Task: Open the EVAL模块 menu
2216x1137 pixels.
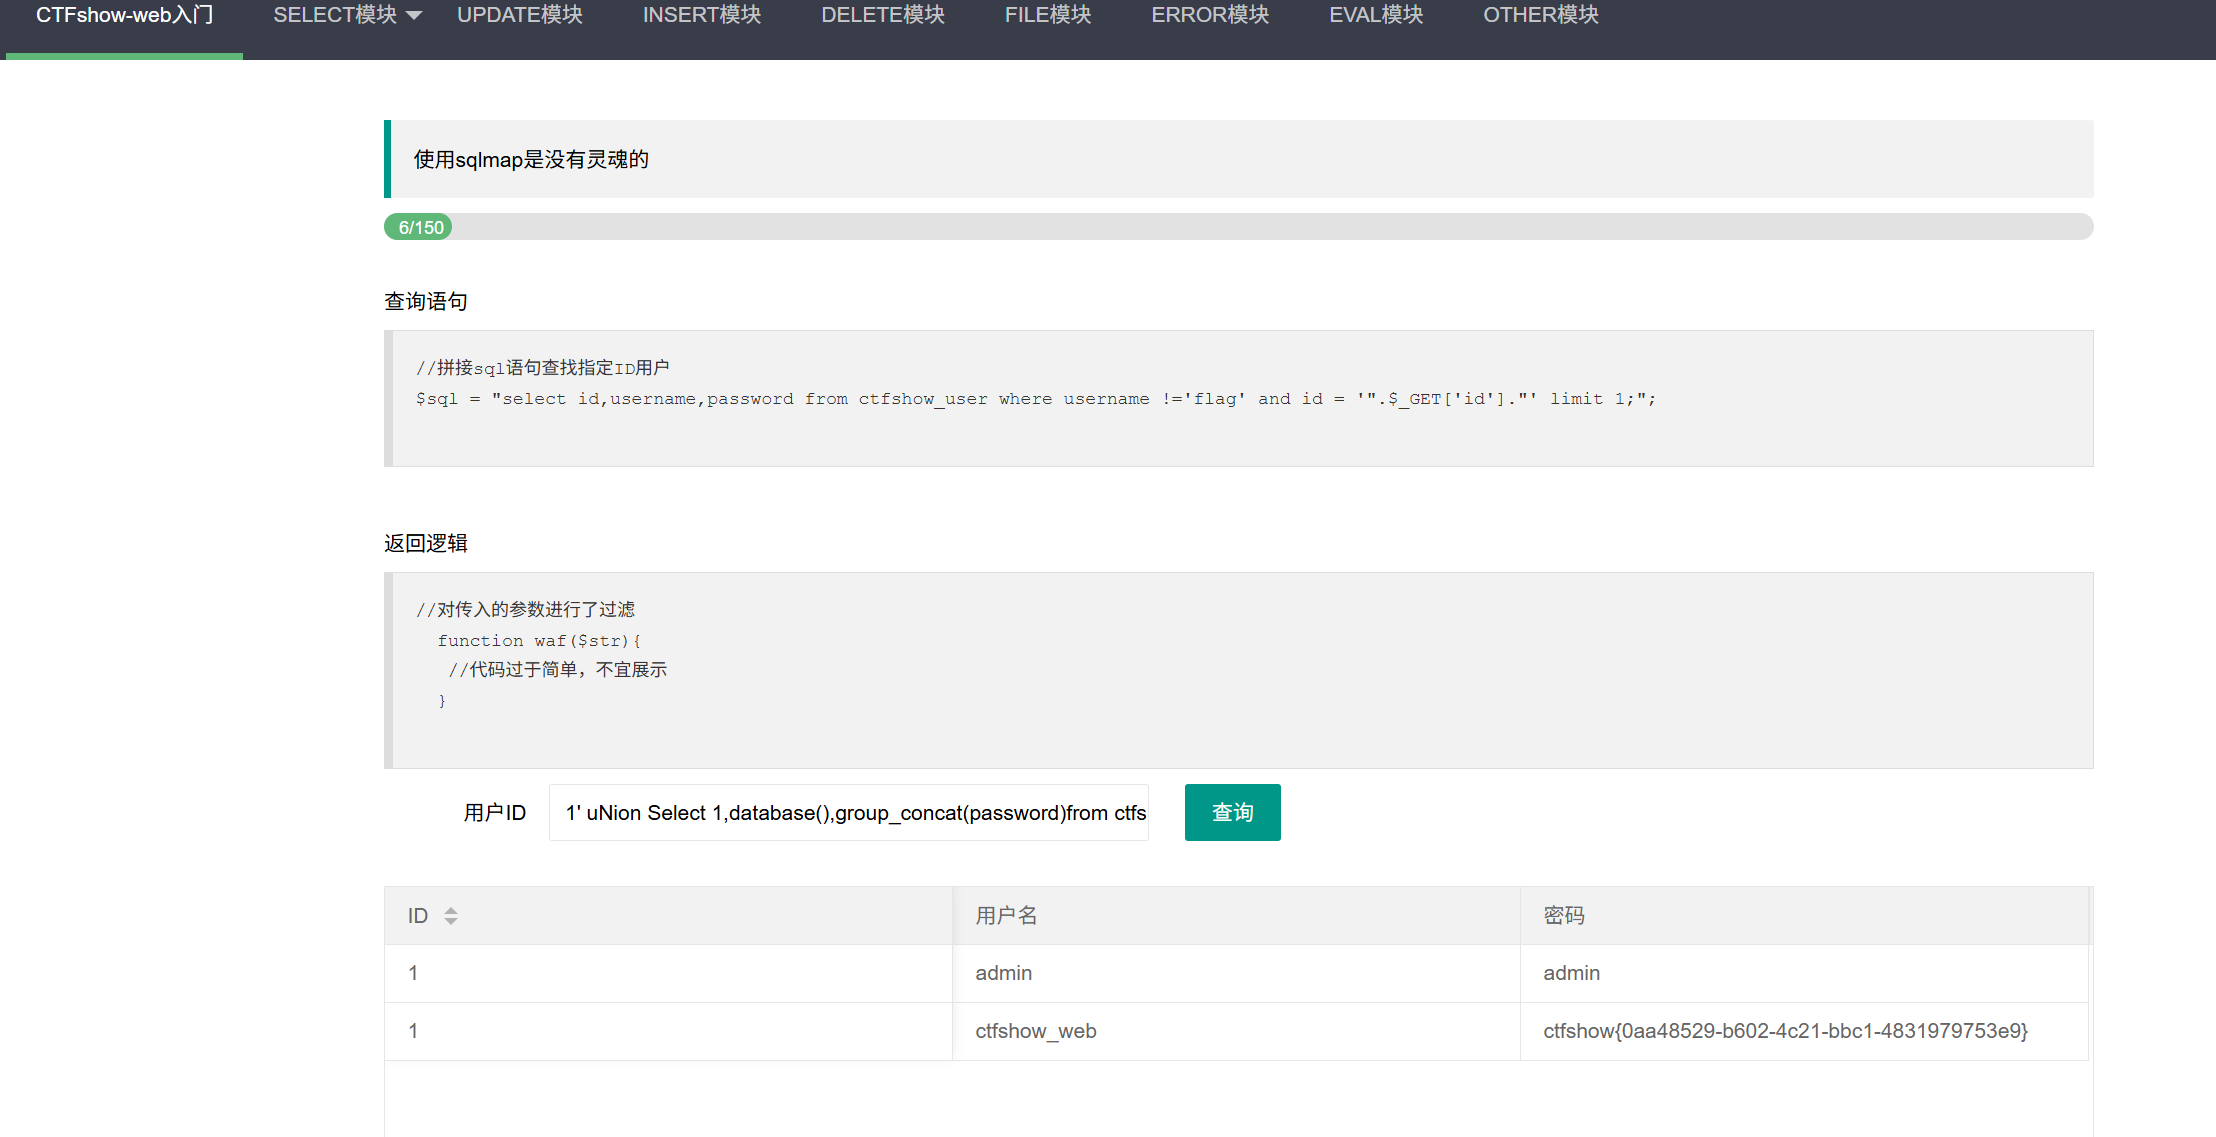Action: pyautogui.click(x=1375, y=16)
